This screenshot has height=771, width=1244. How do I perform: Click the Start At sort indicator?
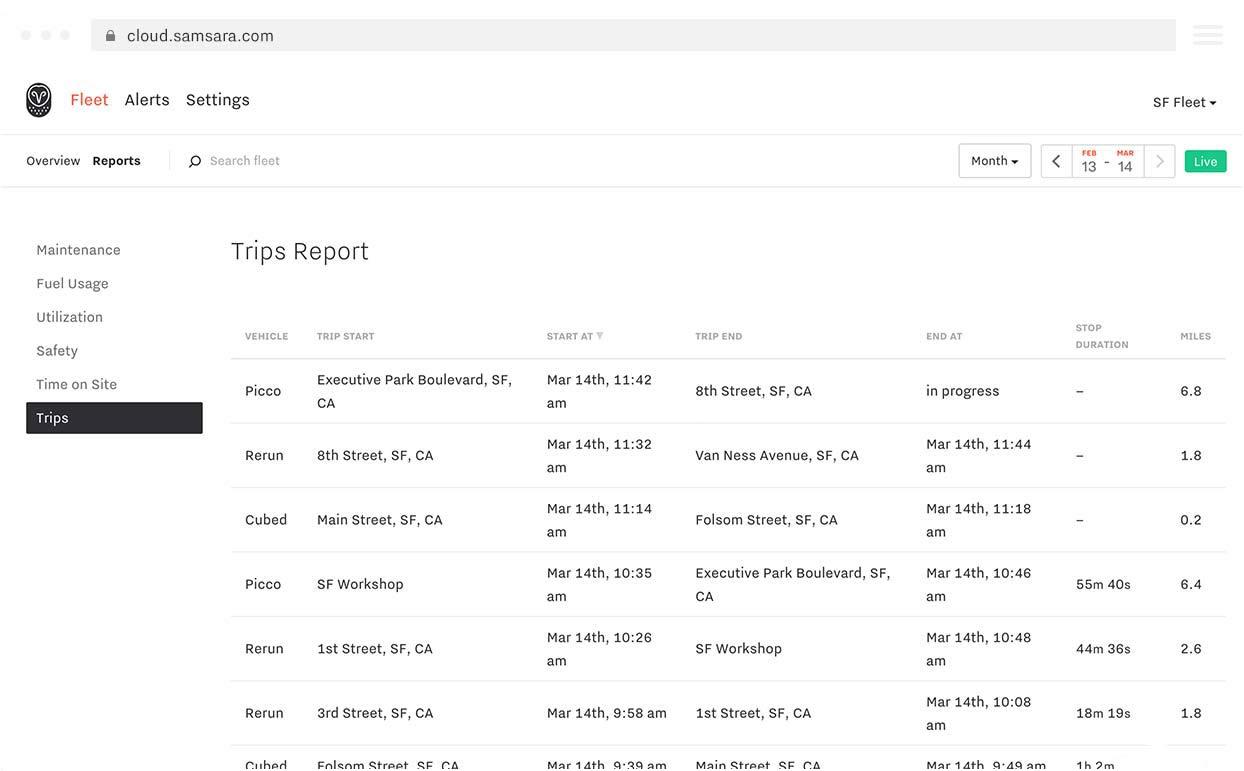(600, 336)
